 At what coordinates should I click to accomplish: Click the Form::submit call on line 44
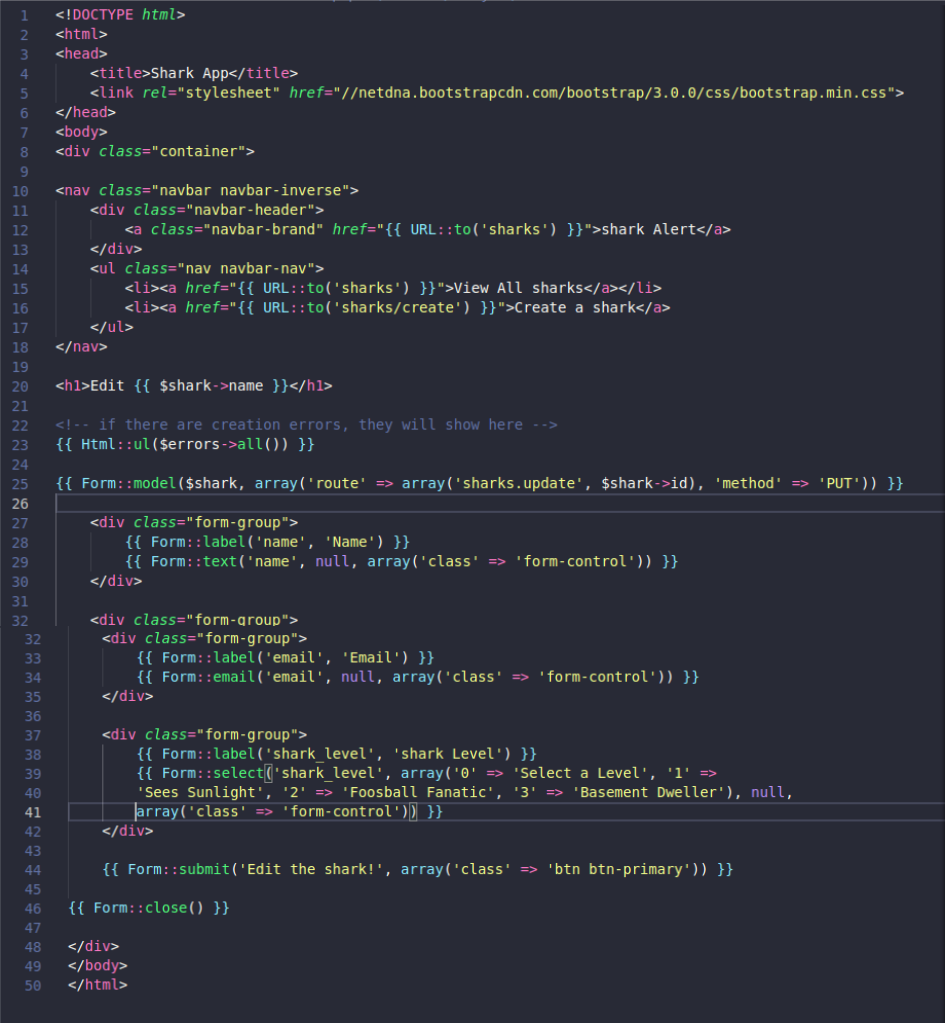pos(417,870)
